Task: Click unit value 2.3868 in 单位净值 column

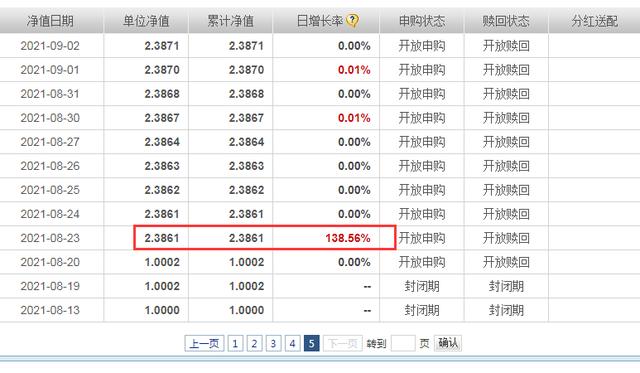Action: pos(162,94)
